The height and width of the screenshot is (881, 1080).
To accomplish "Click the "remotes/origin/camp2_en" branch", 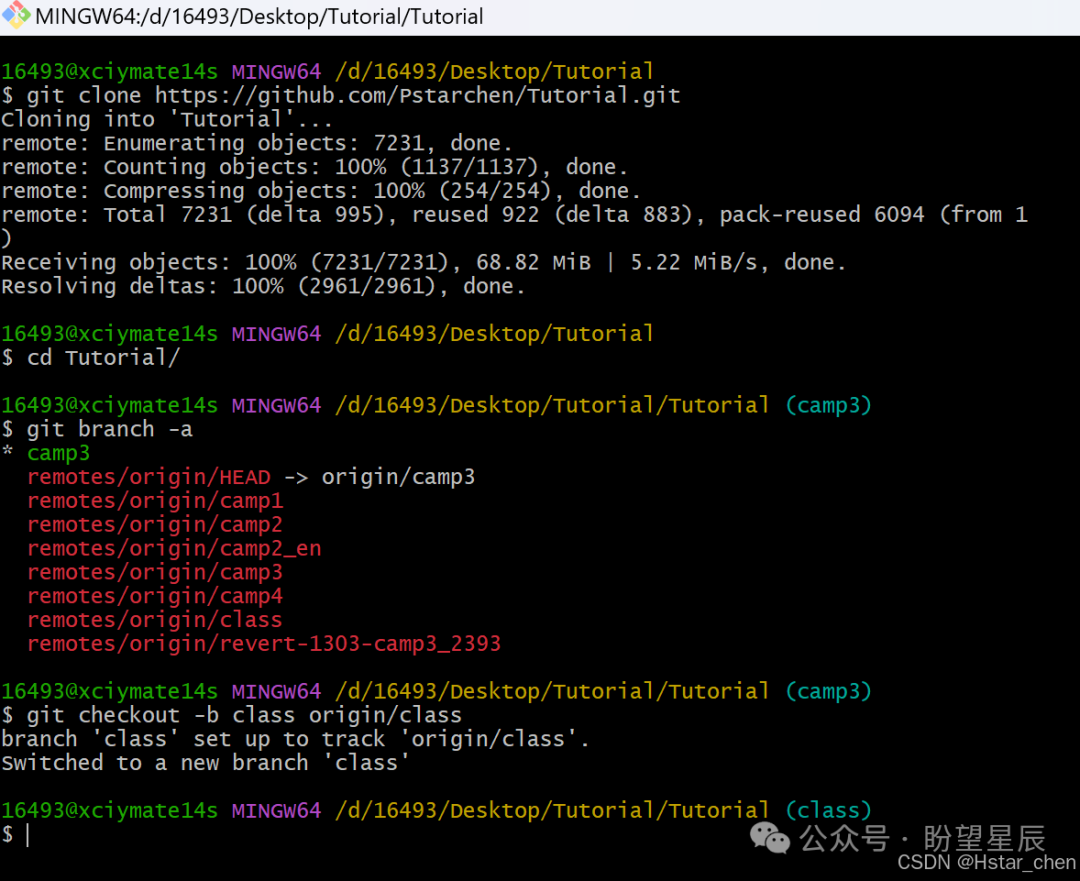I will coord(174,549).
